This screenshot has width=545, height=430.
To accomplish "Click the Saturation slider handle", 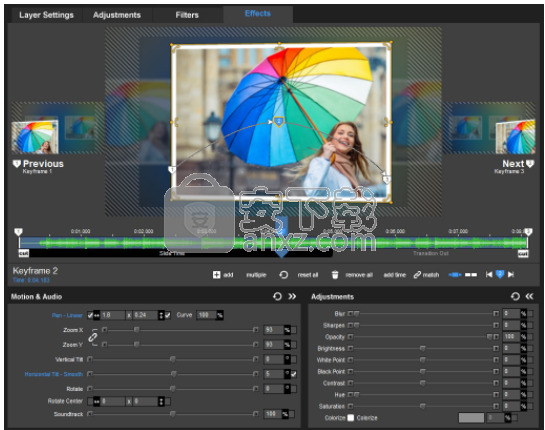I will tap(422, 406).
